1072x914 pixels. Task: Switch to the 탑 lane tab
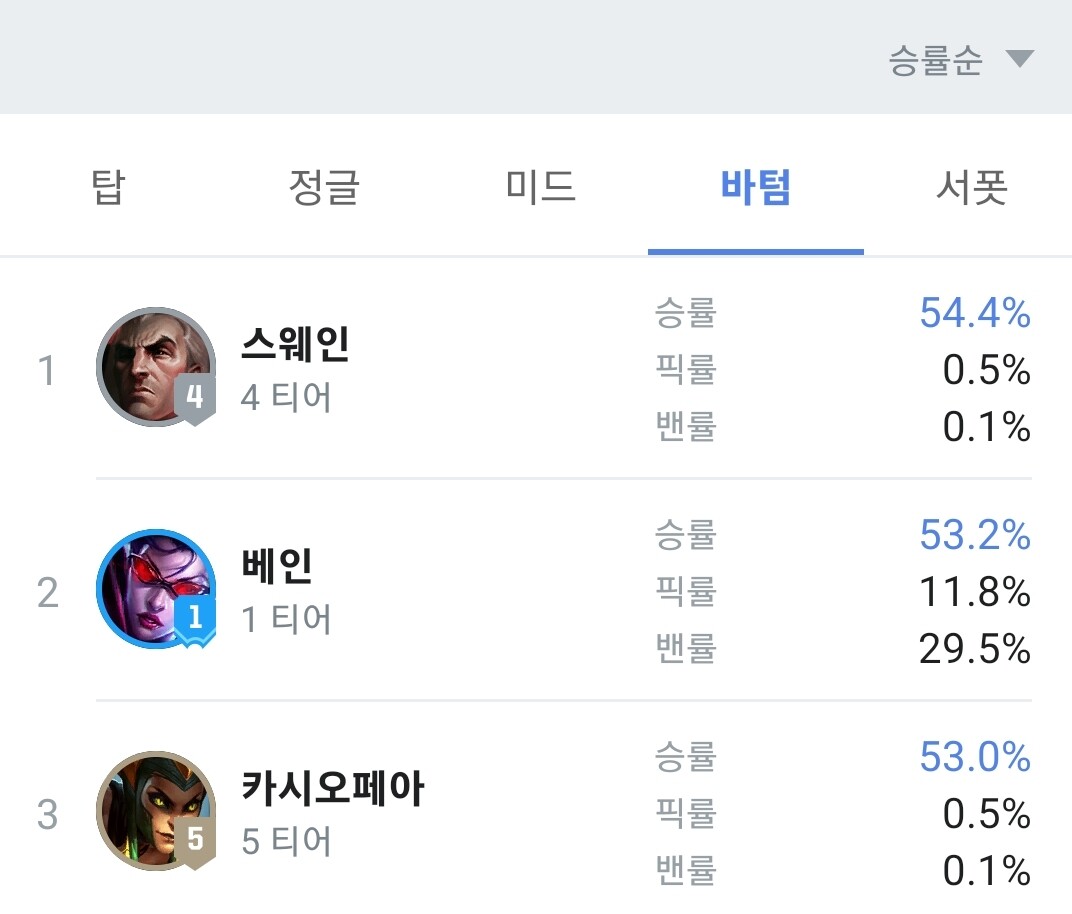click(108, 187)
